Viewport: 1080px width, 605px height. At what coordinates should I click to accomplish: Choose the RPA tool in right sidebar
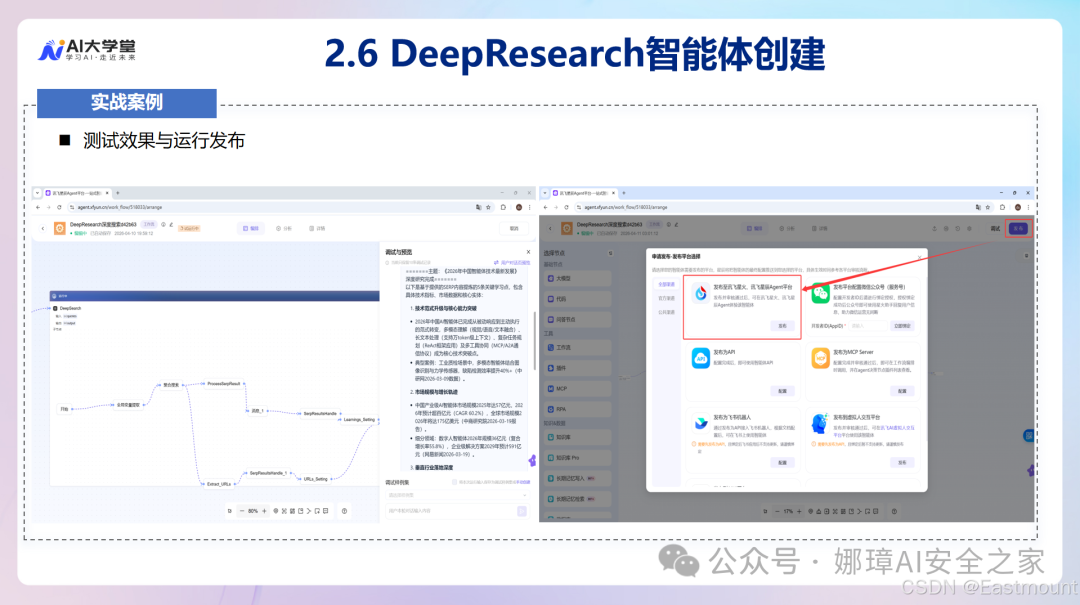click(x=578, y=409)
